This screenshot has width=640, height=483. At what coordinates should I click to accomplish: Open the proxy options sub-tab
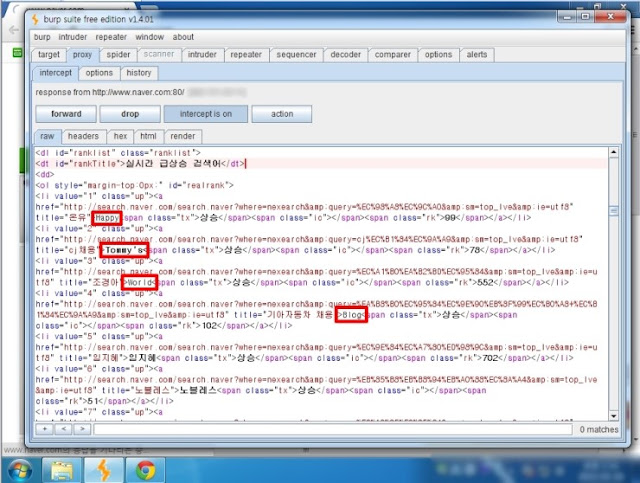click(99, 73)
